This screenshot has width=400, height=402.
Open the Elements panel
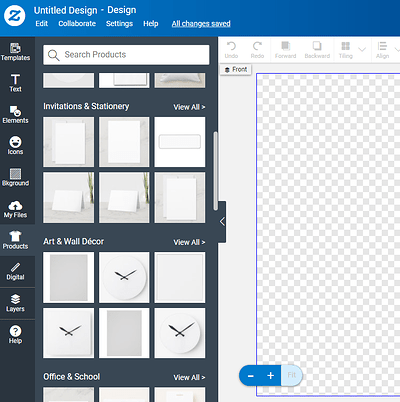click(x=15, y=114)
